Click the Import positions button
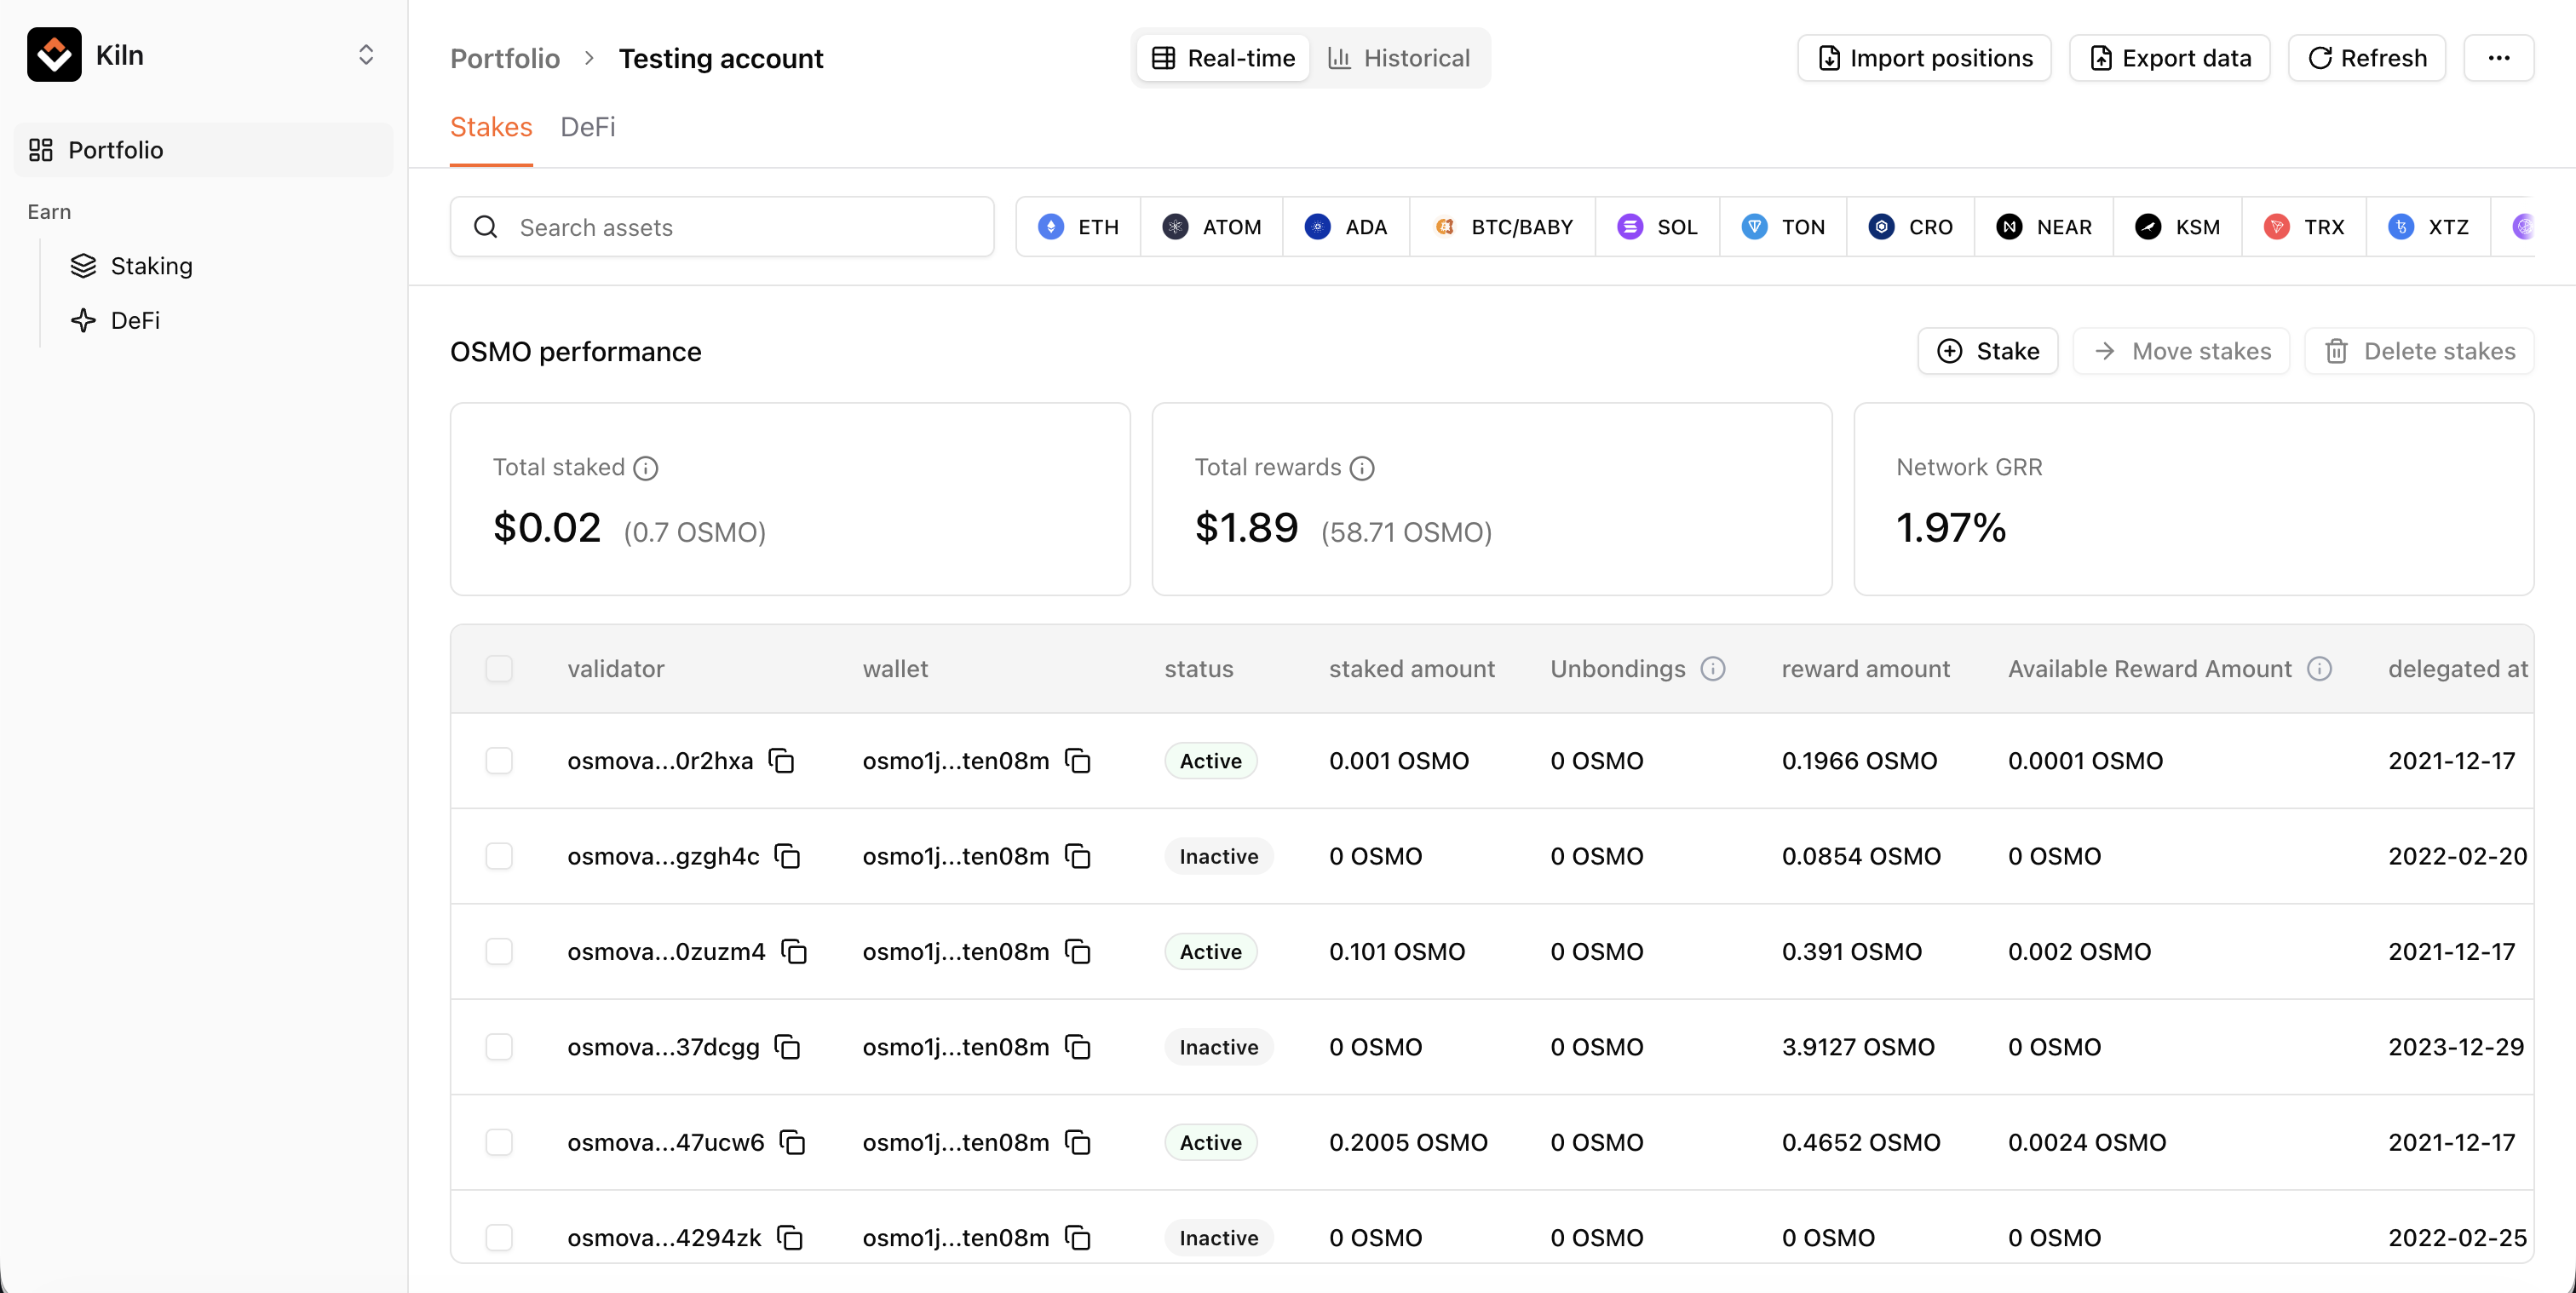The width and height of the screenshot is (2576, 1293). [1924, 58]
